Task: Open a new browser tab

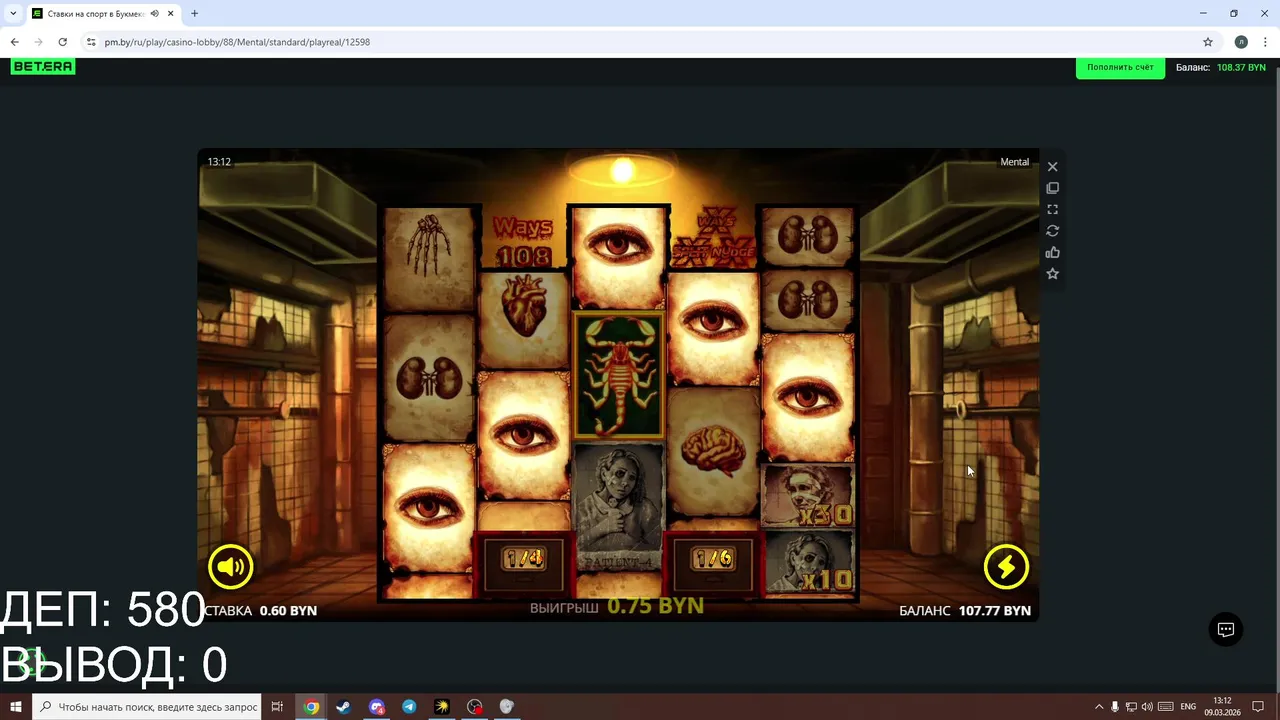Action: [194, 14]
